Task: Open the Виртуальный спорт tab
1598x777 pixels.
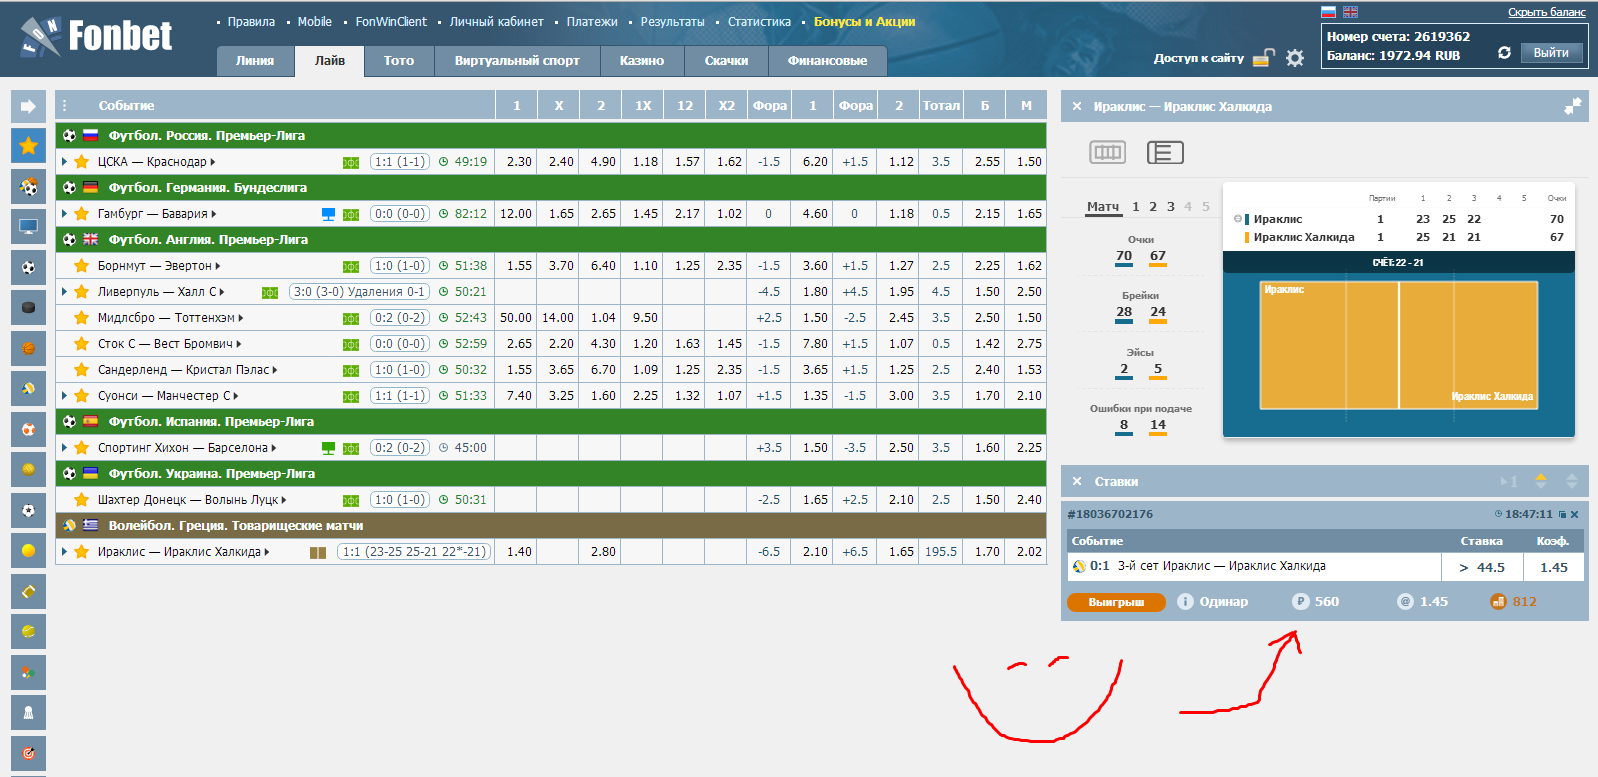Action: tap(517, 61)
